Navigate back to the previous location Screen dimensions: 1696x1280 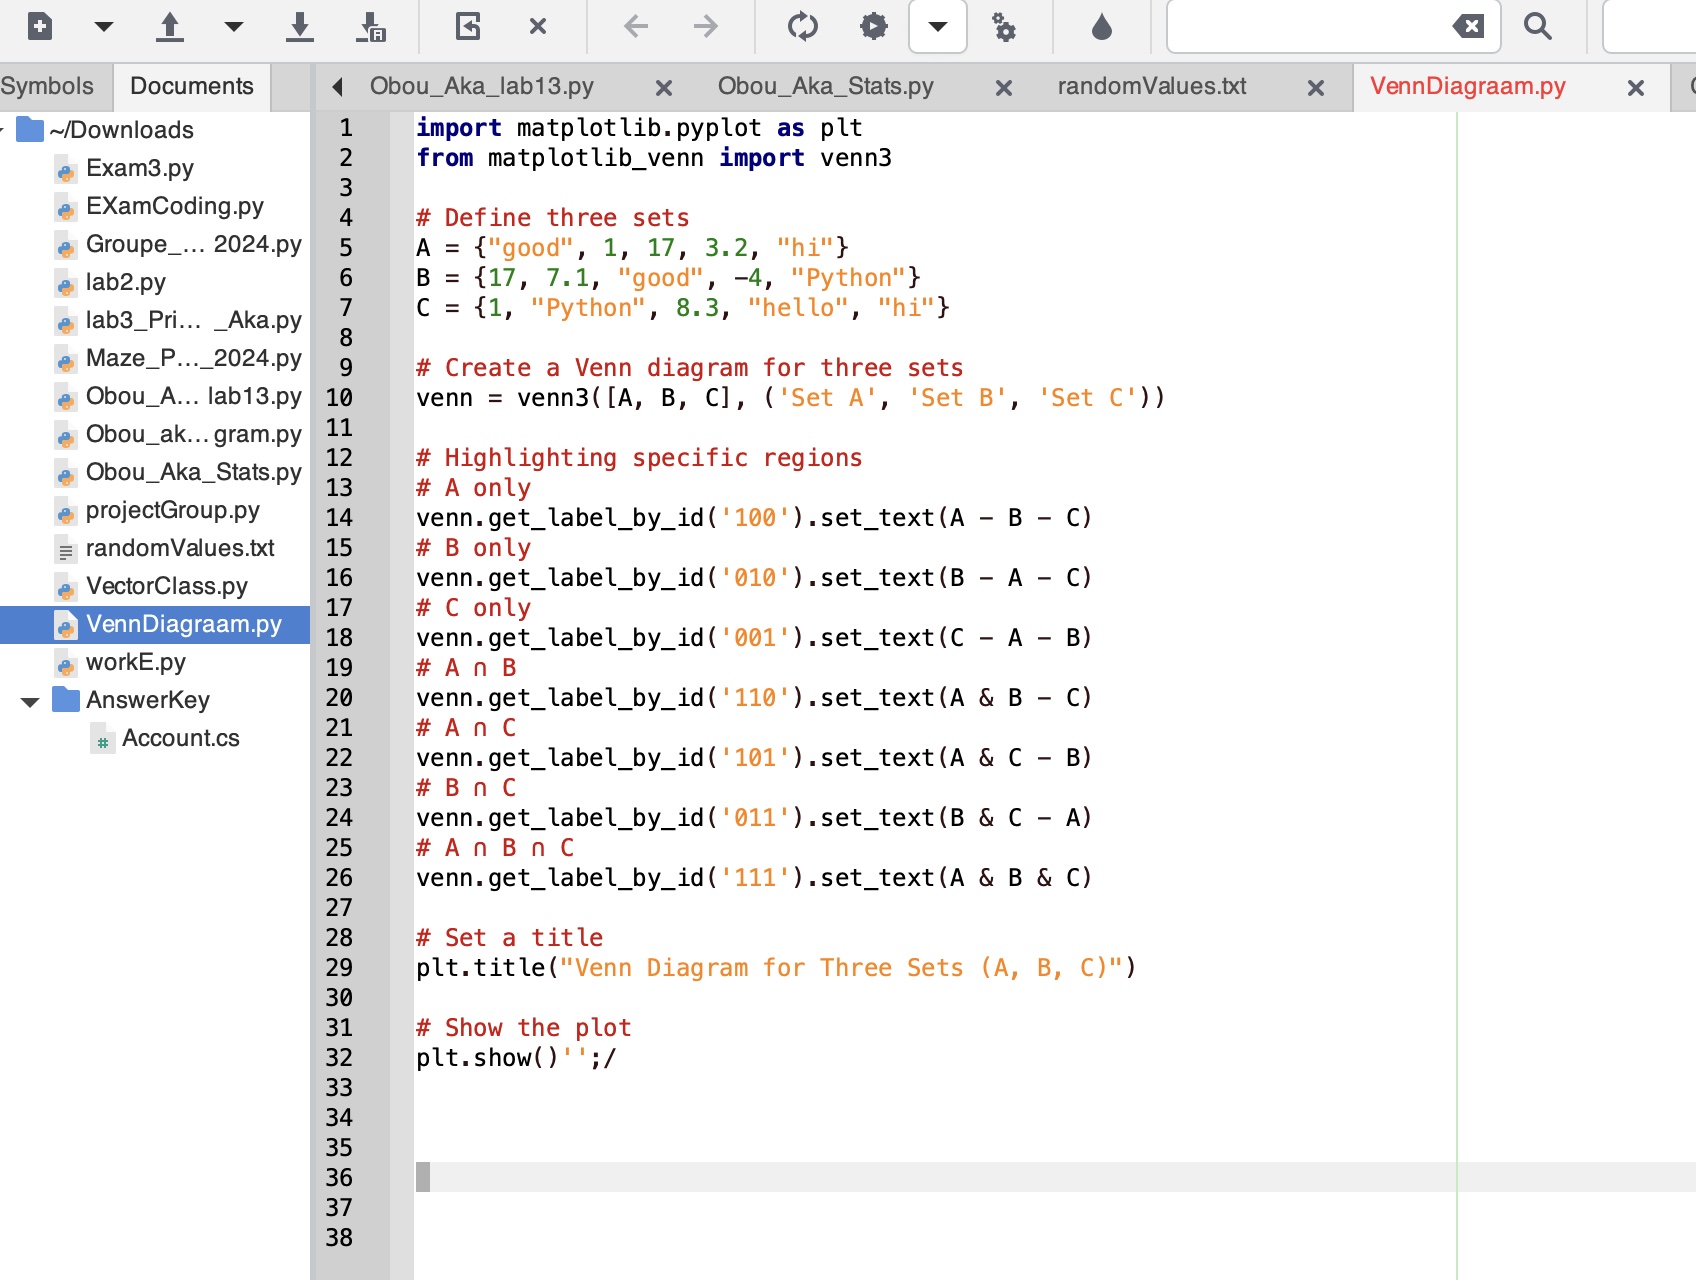coord(636,26)
